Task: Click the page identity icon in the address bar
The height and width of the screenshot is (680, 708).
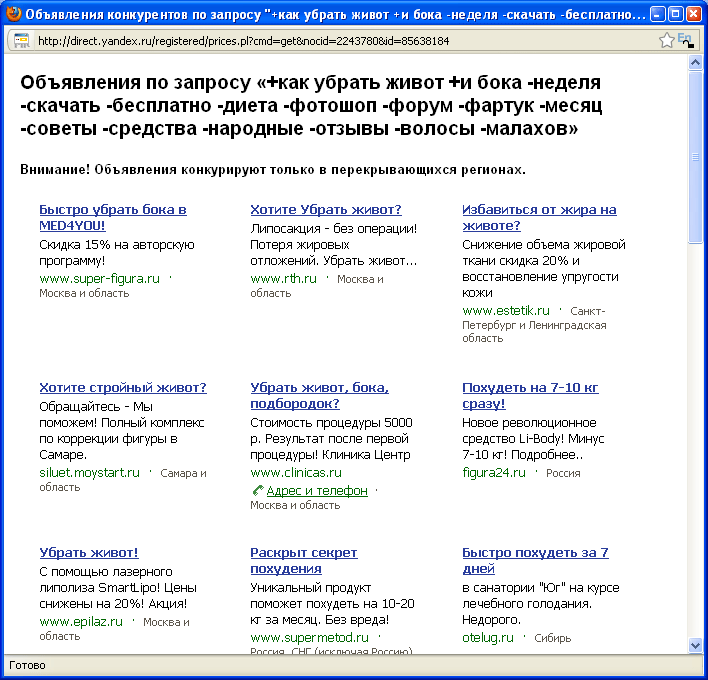Action: pos(21,41)
